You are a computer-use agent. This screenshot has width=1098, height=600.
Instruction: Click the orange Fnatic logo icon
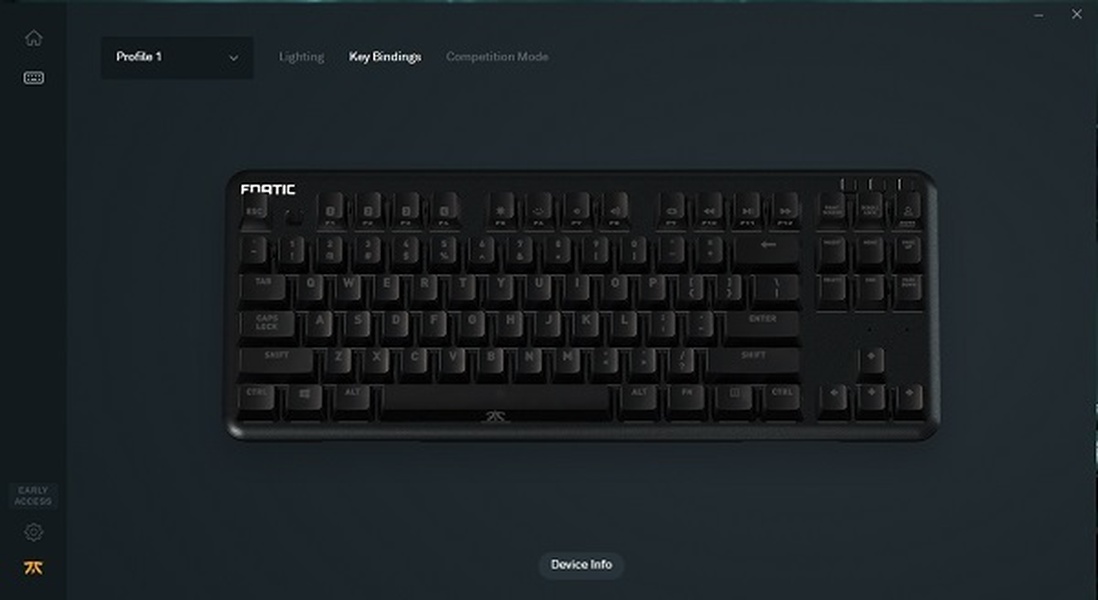coord(33,568)
